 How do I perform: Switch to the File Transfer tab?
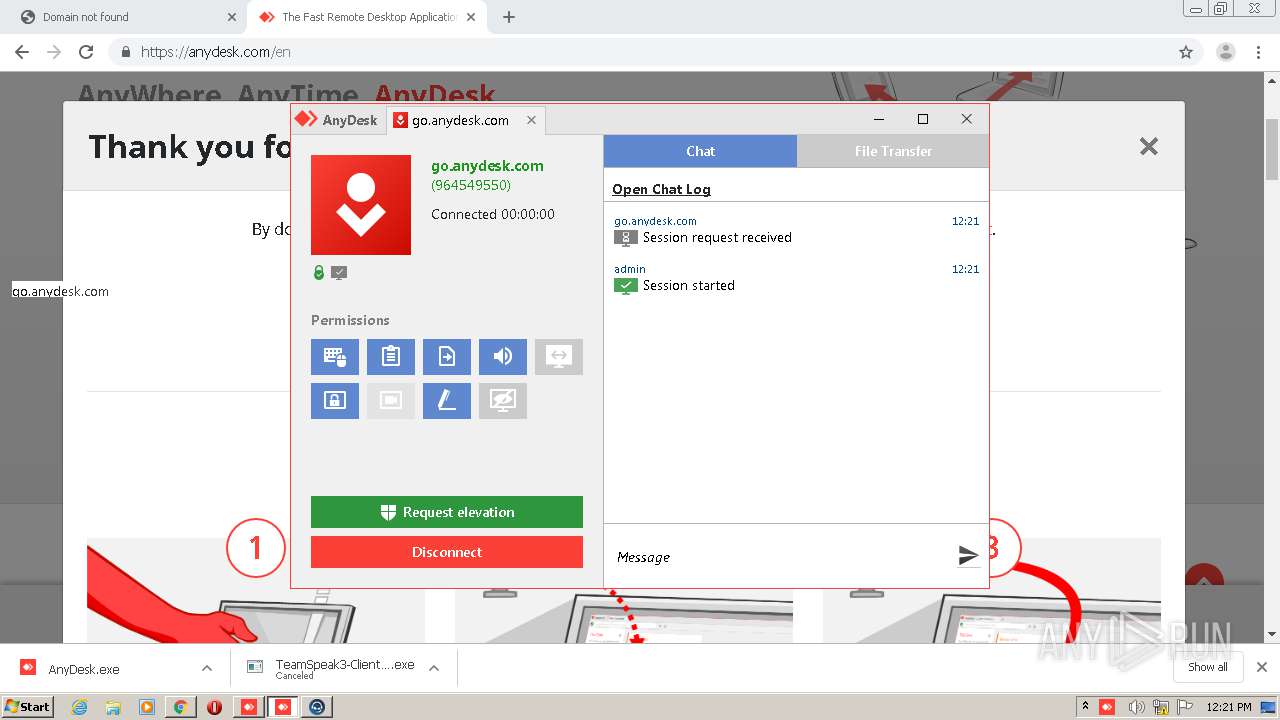(x=893, y=151)
